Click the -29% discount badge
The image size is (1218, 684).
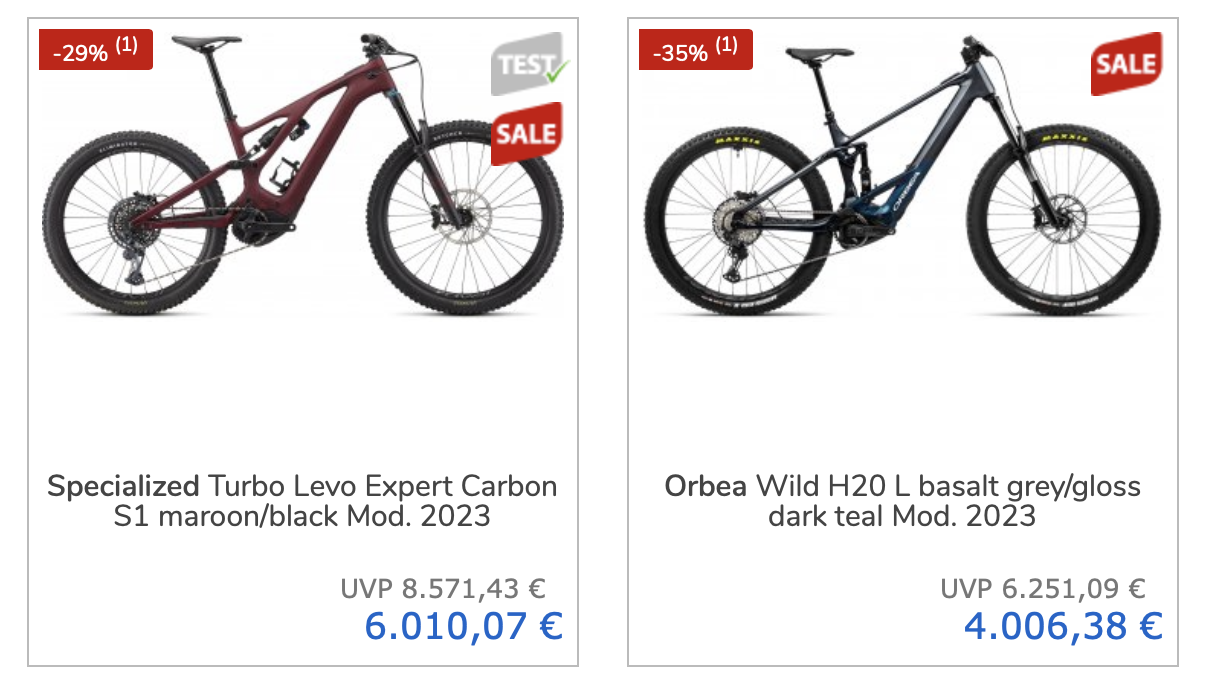coord(84,52)
